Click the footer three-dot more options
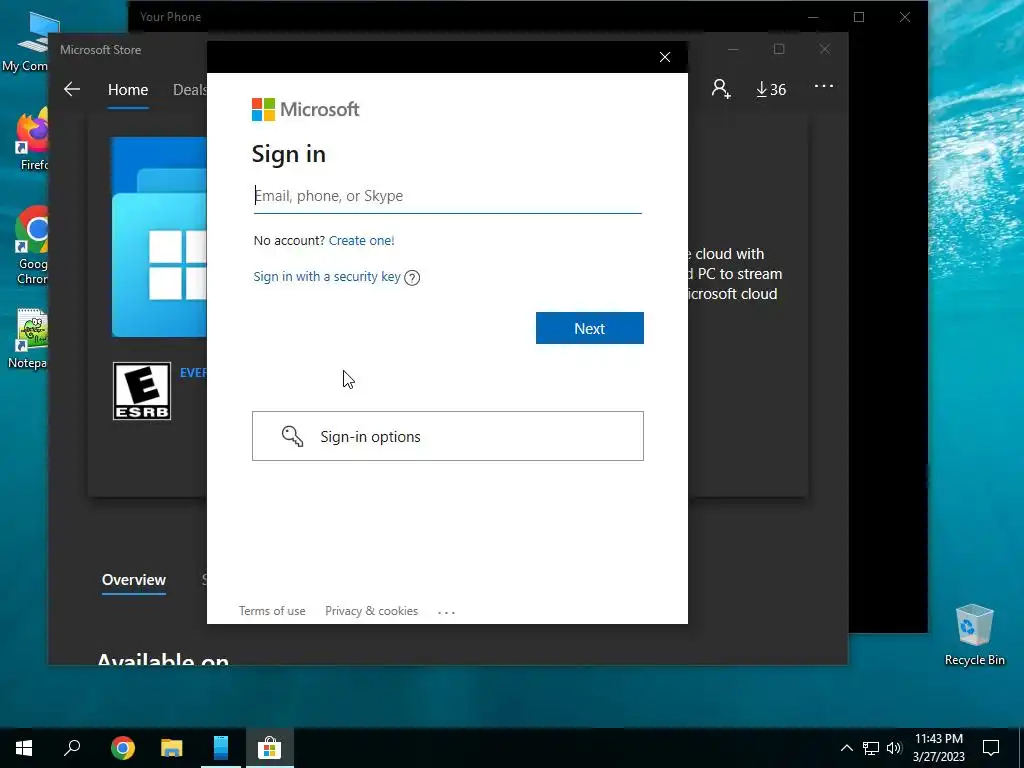 click(446, 612)
